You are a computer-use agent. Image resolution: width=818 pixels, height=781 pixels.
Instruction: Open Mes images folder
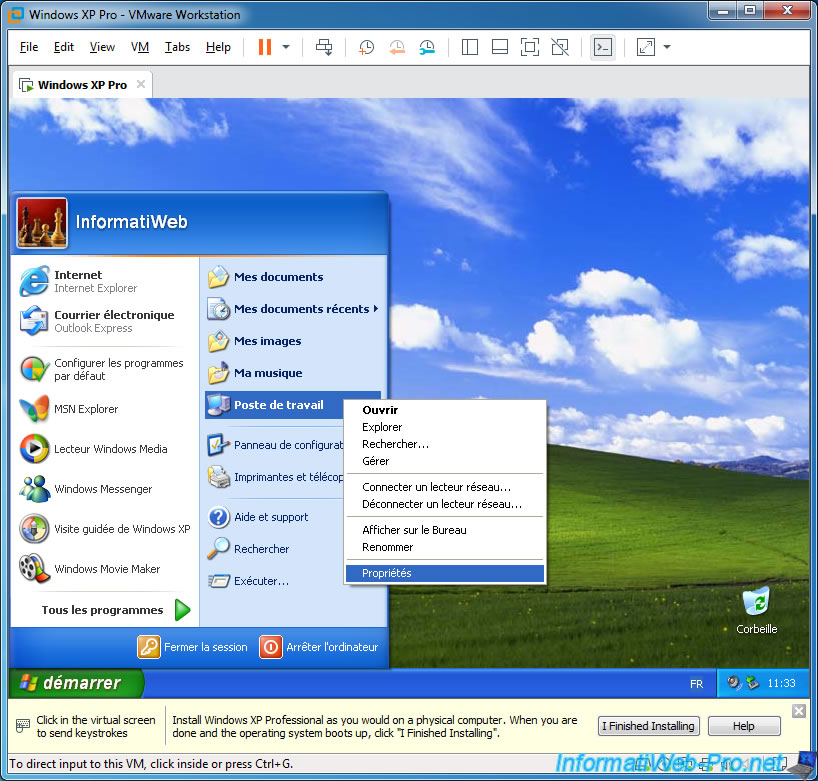point(293,341)
